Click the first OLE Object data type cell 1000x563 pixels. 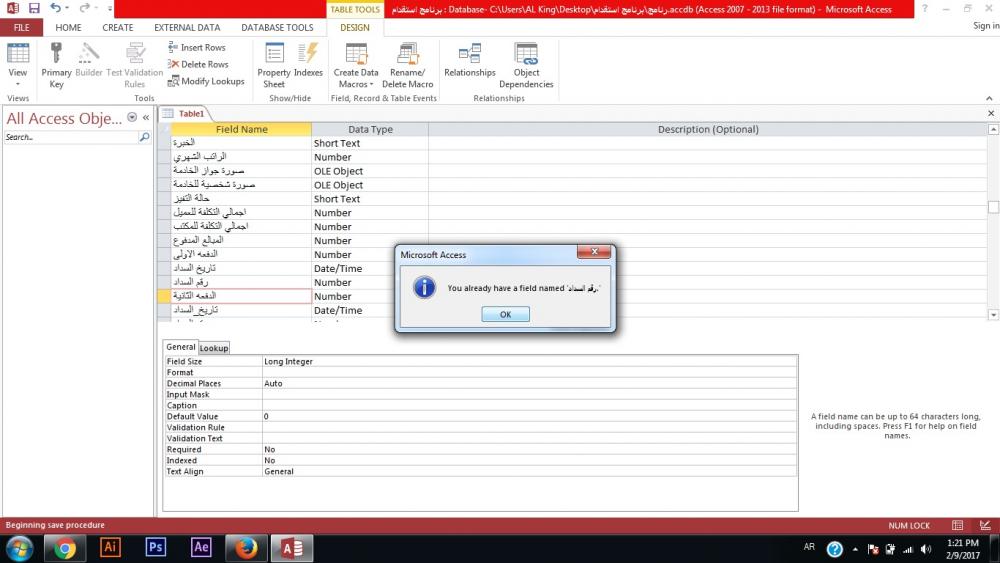[x=370, y=172]
